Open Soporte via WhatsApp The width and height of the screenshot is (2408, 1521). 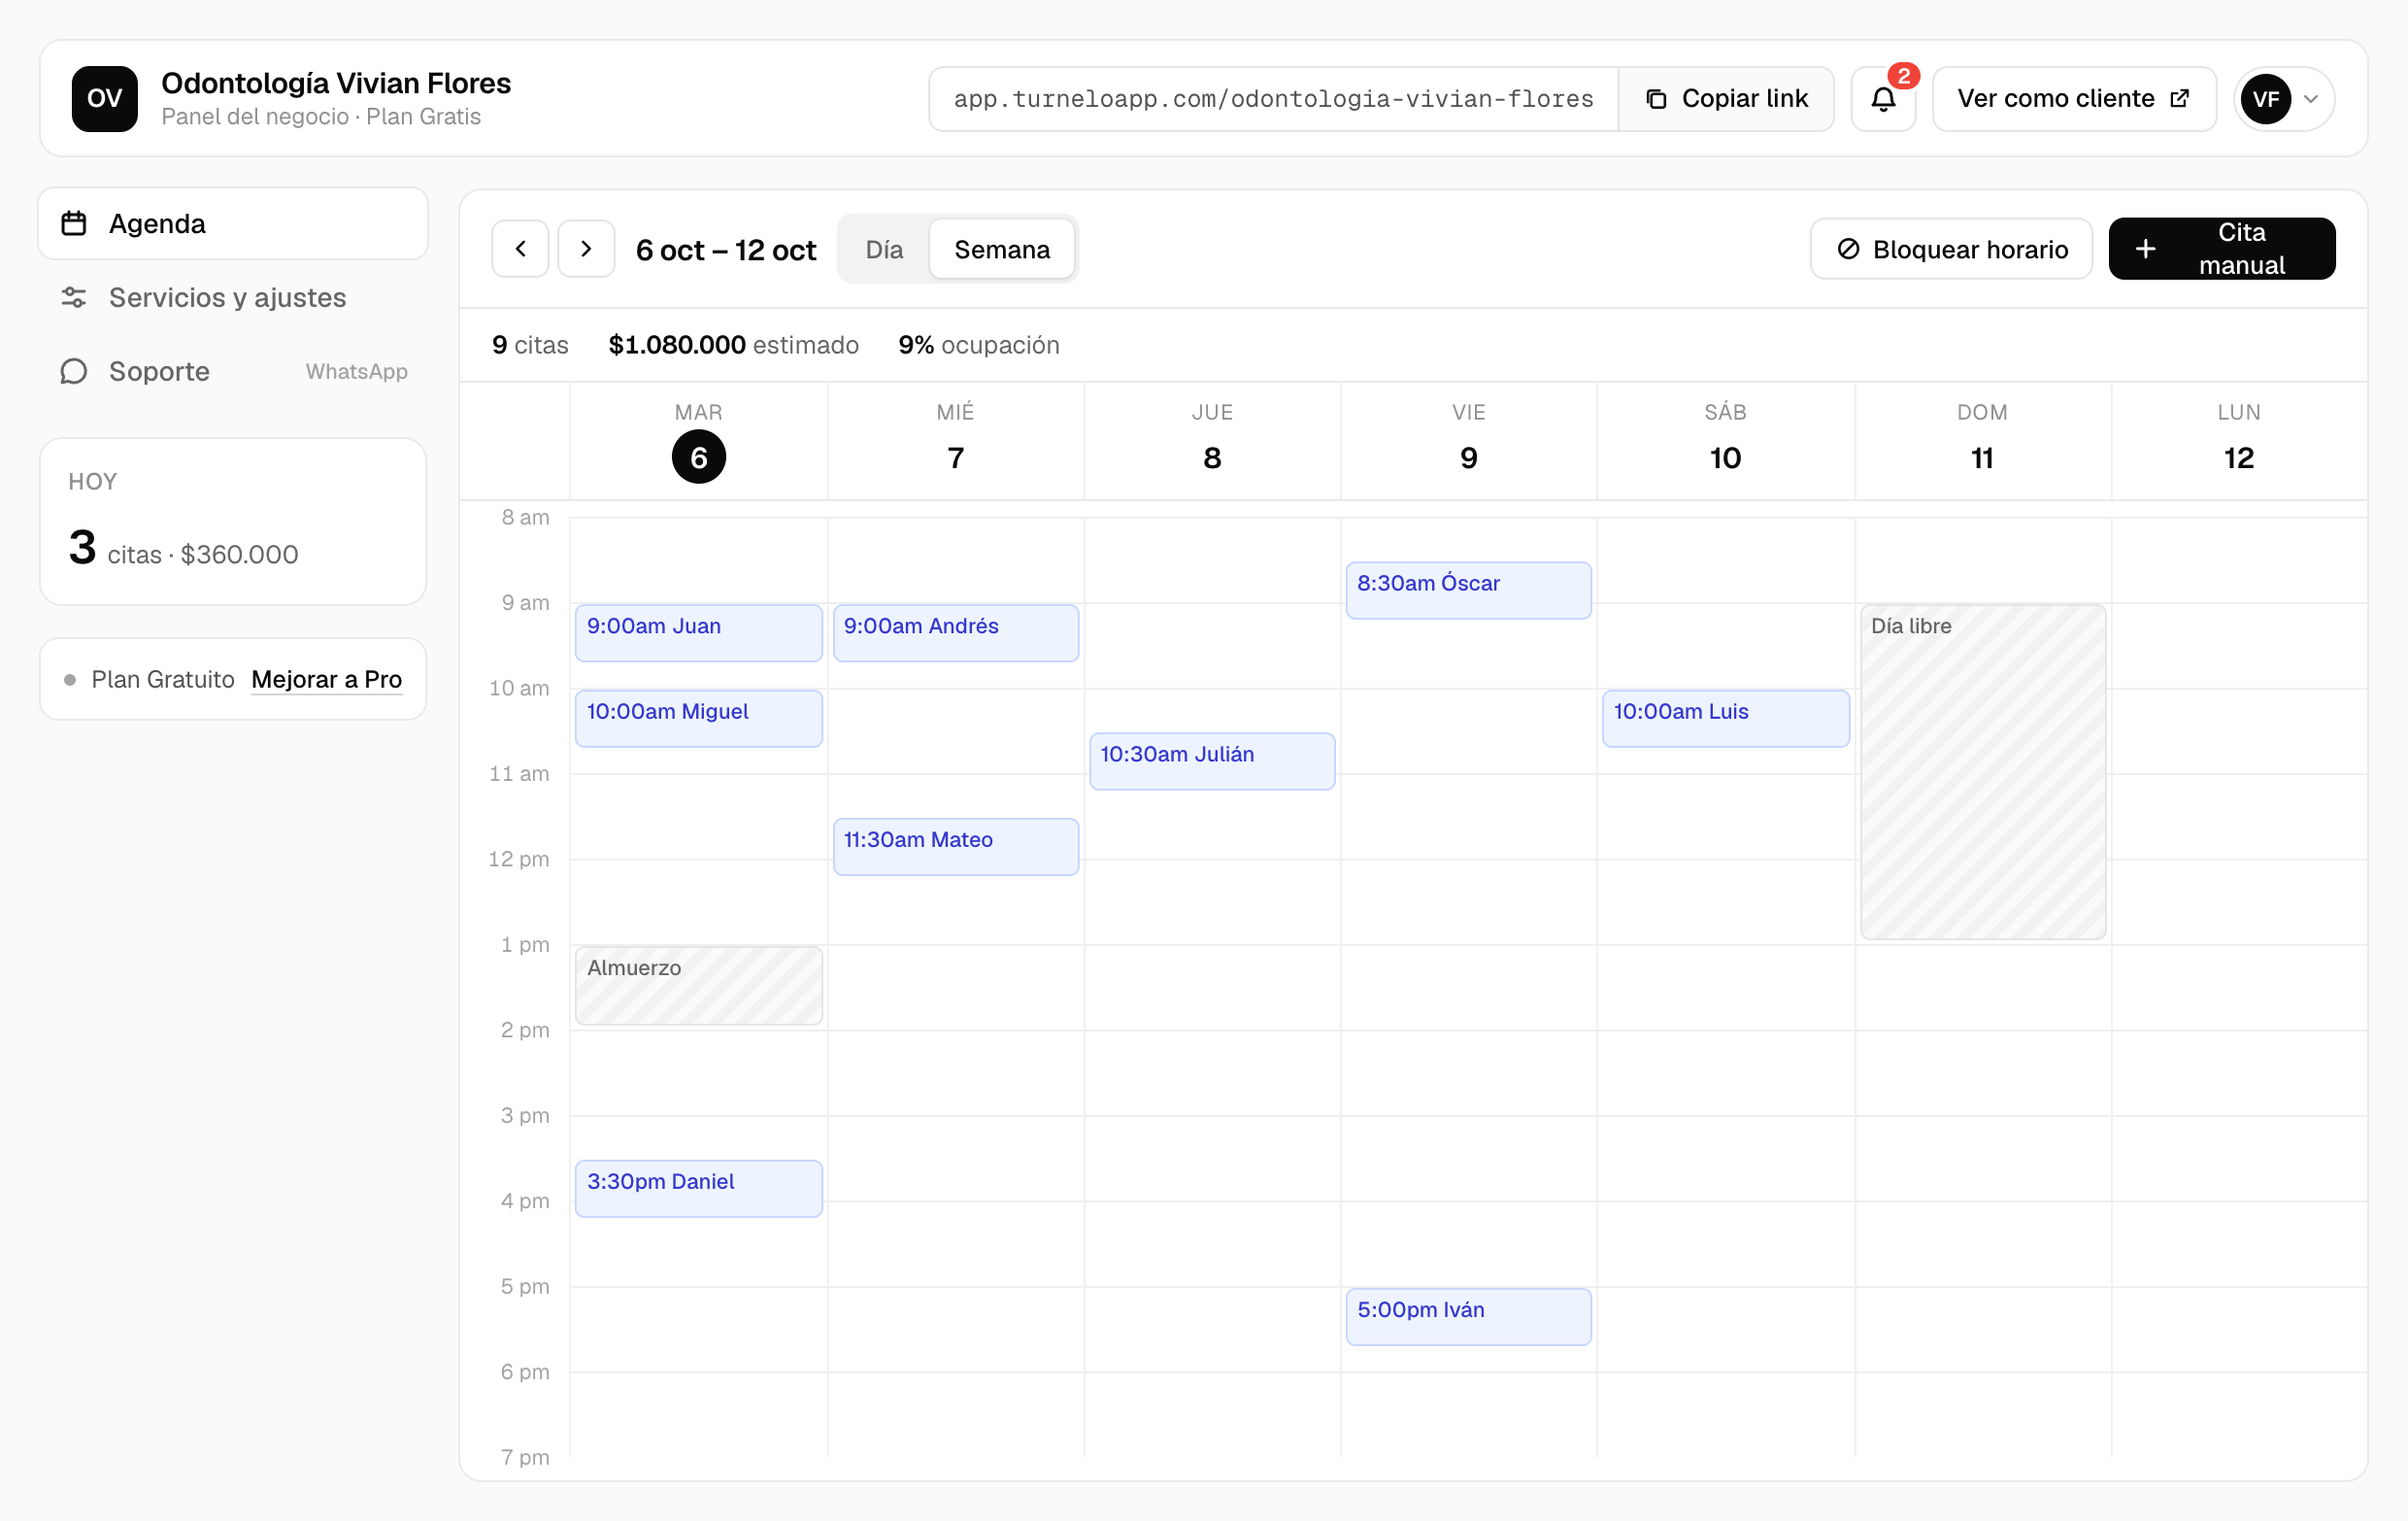(233, 371)
